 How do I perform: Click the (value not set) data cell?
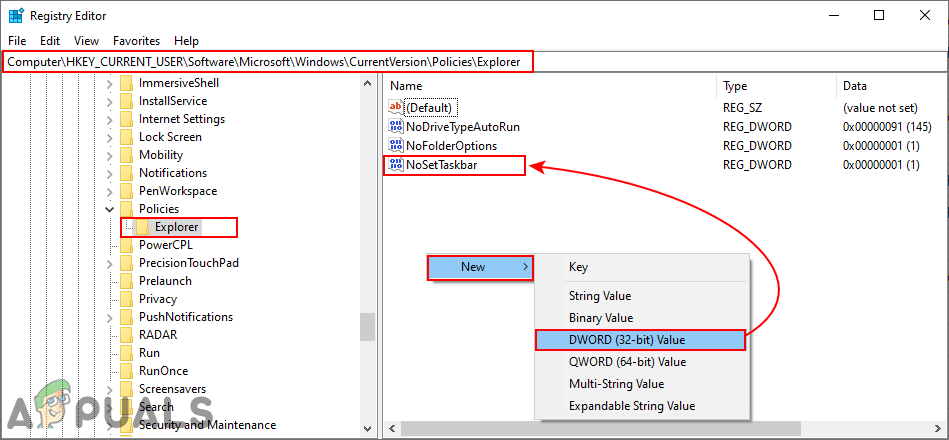click(880, 108)
